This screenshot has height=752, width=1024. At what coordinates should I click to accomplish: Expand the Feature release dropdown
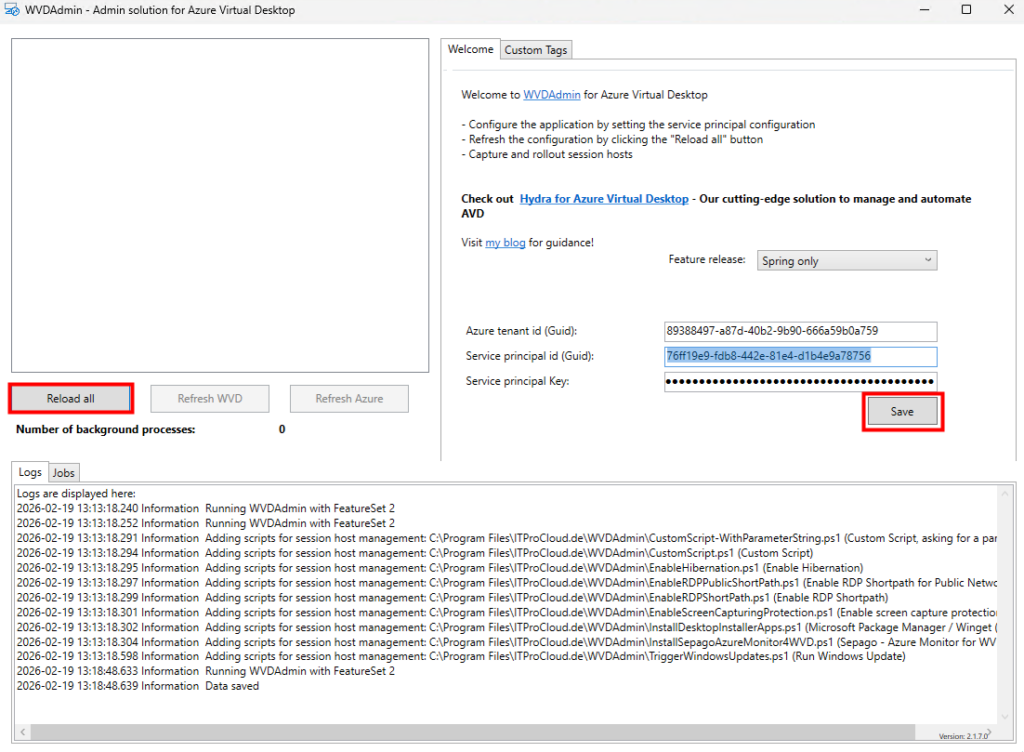[847, 261]
